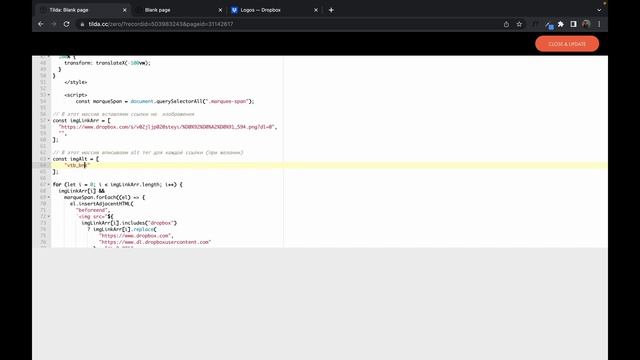
Task: Collapse the img src template fold arrow
Action: point(49,216)
